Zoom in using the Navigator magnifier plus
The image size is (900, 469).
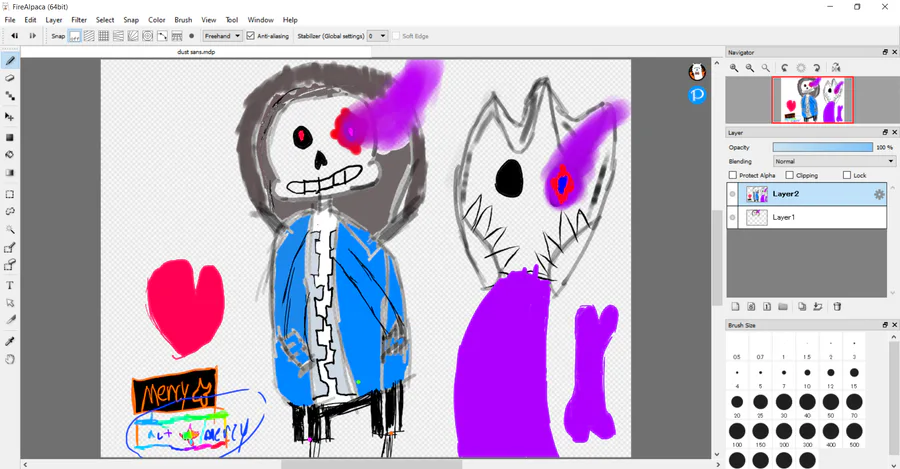(734, 68)
